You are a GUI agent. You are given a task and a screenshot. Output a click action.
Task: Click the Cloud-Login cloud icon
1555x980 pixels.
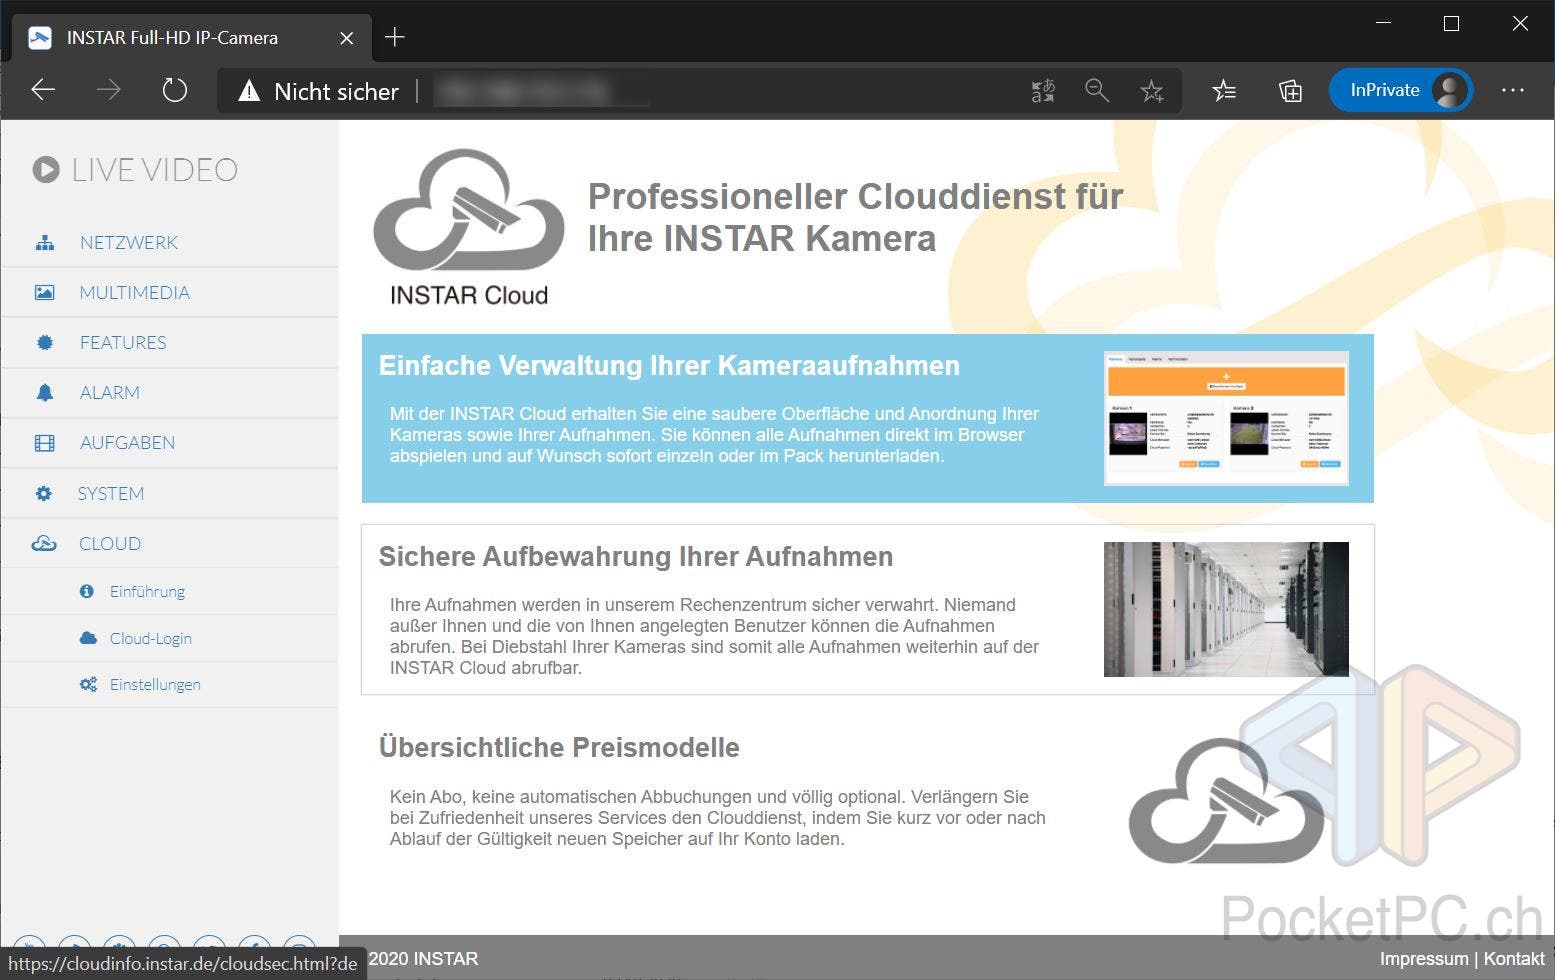pyautogui.click(x=88, y=638)
